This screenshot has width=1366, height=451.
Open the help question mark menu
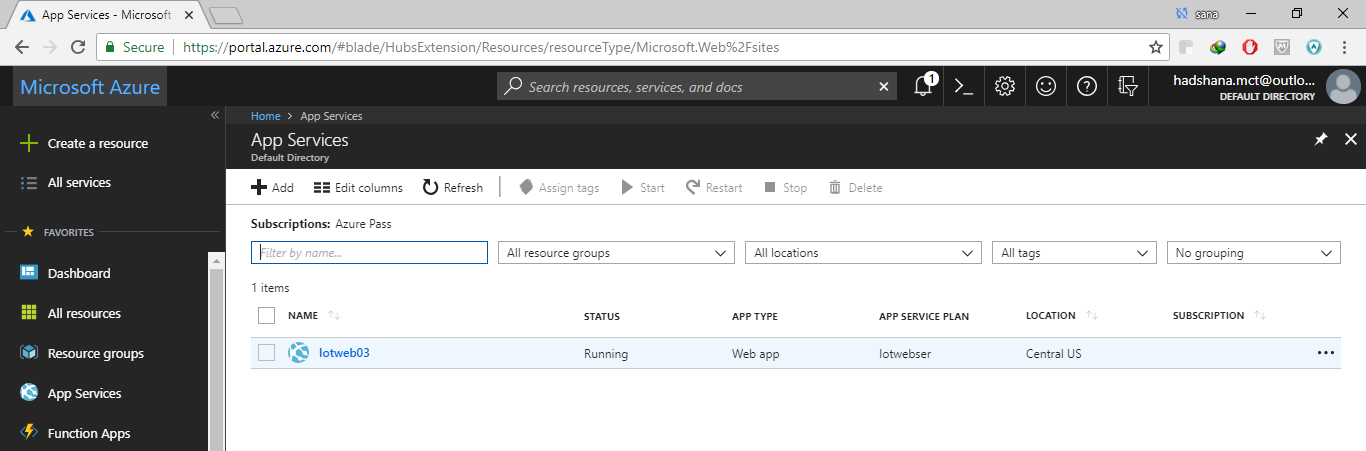click(x=1087, y=86)
